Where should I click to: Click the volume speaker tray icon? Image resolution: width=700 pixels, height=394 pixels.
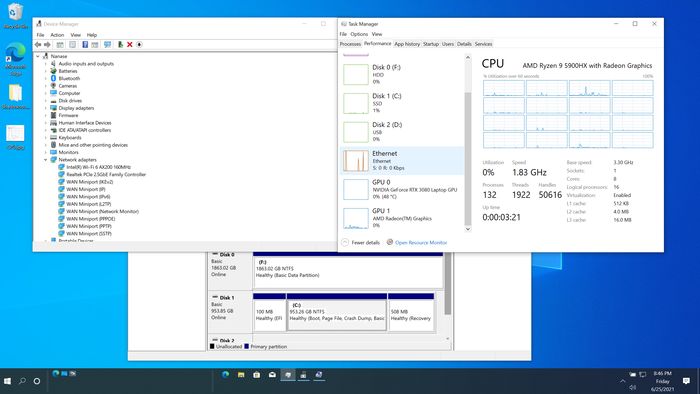(633, 387)
